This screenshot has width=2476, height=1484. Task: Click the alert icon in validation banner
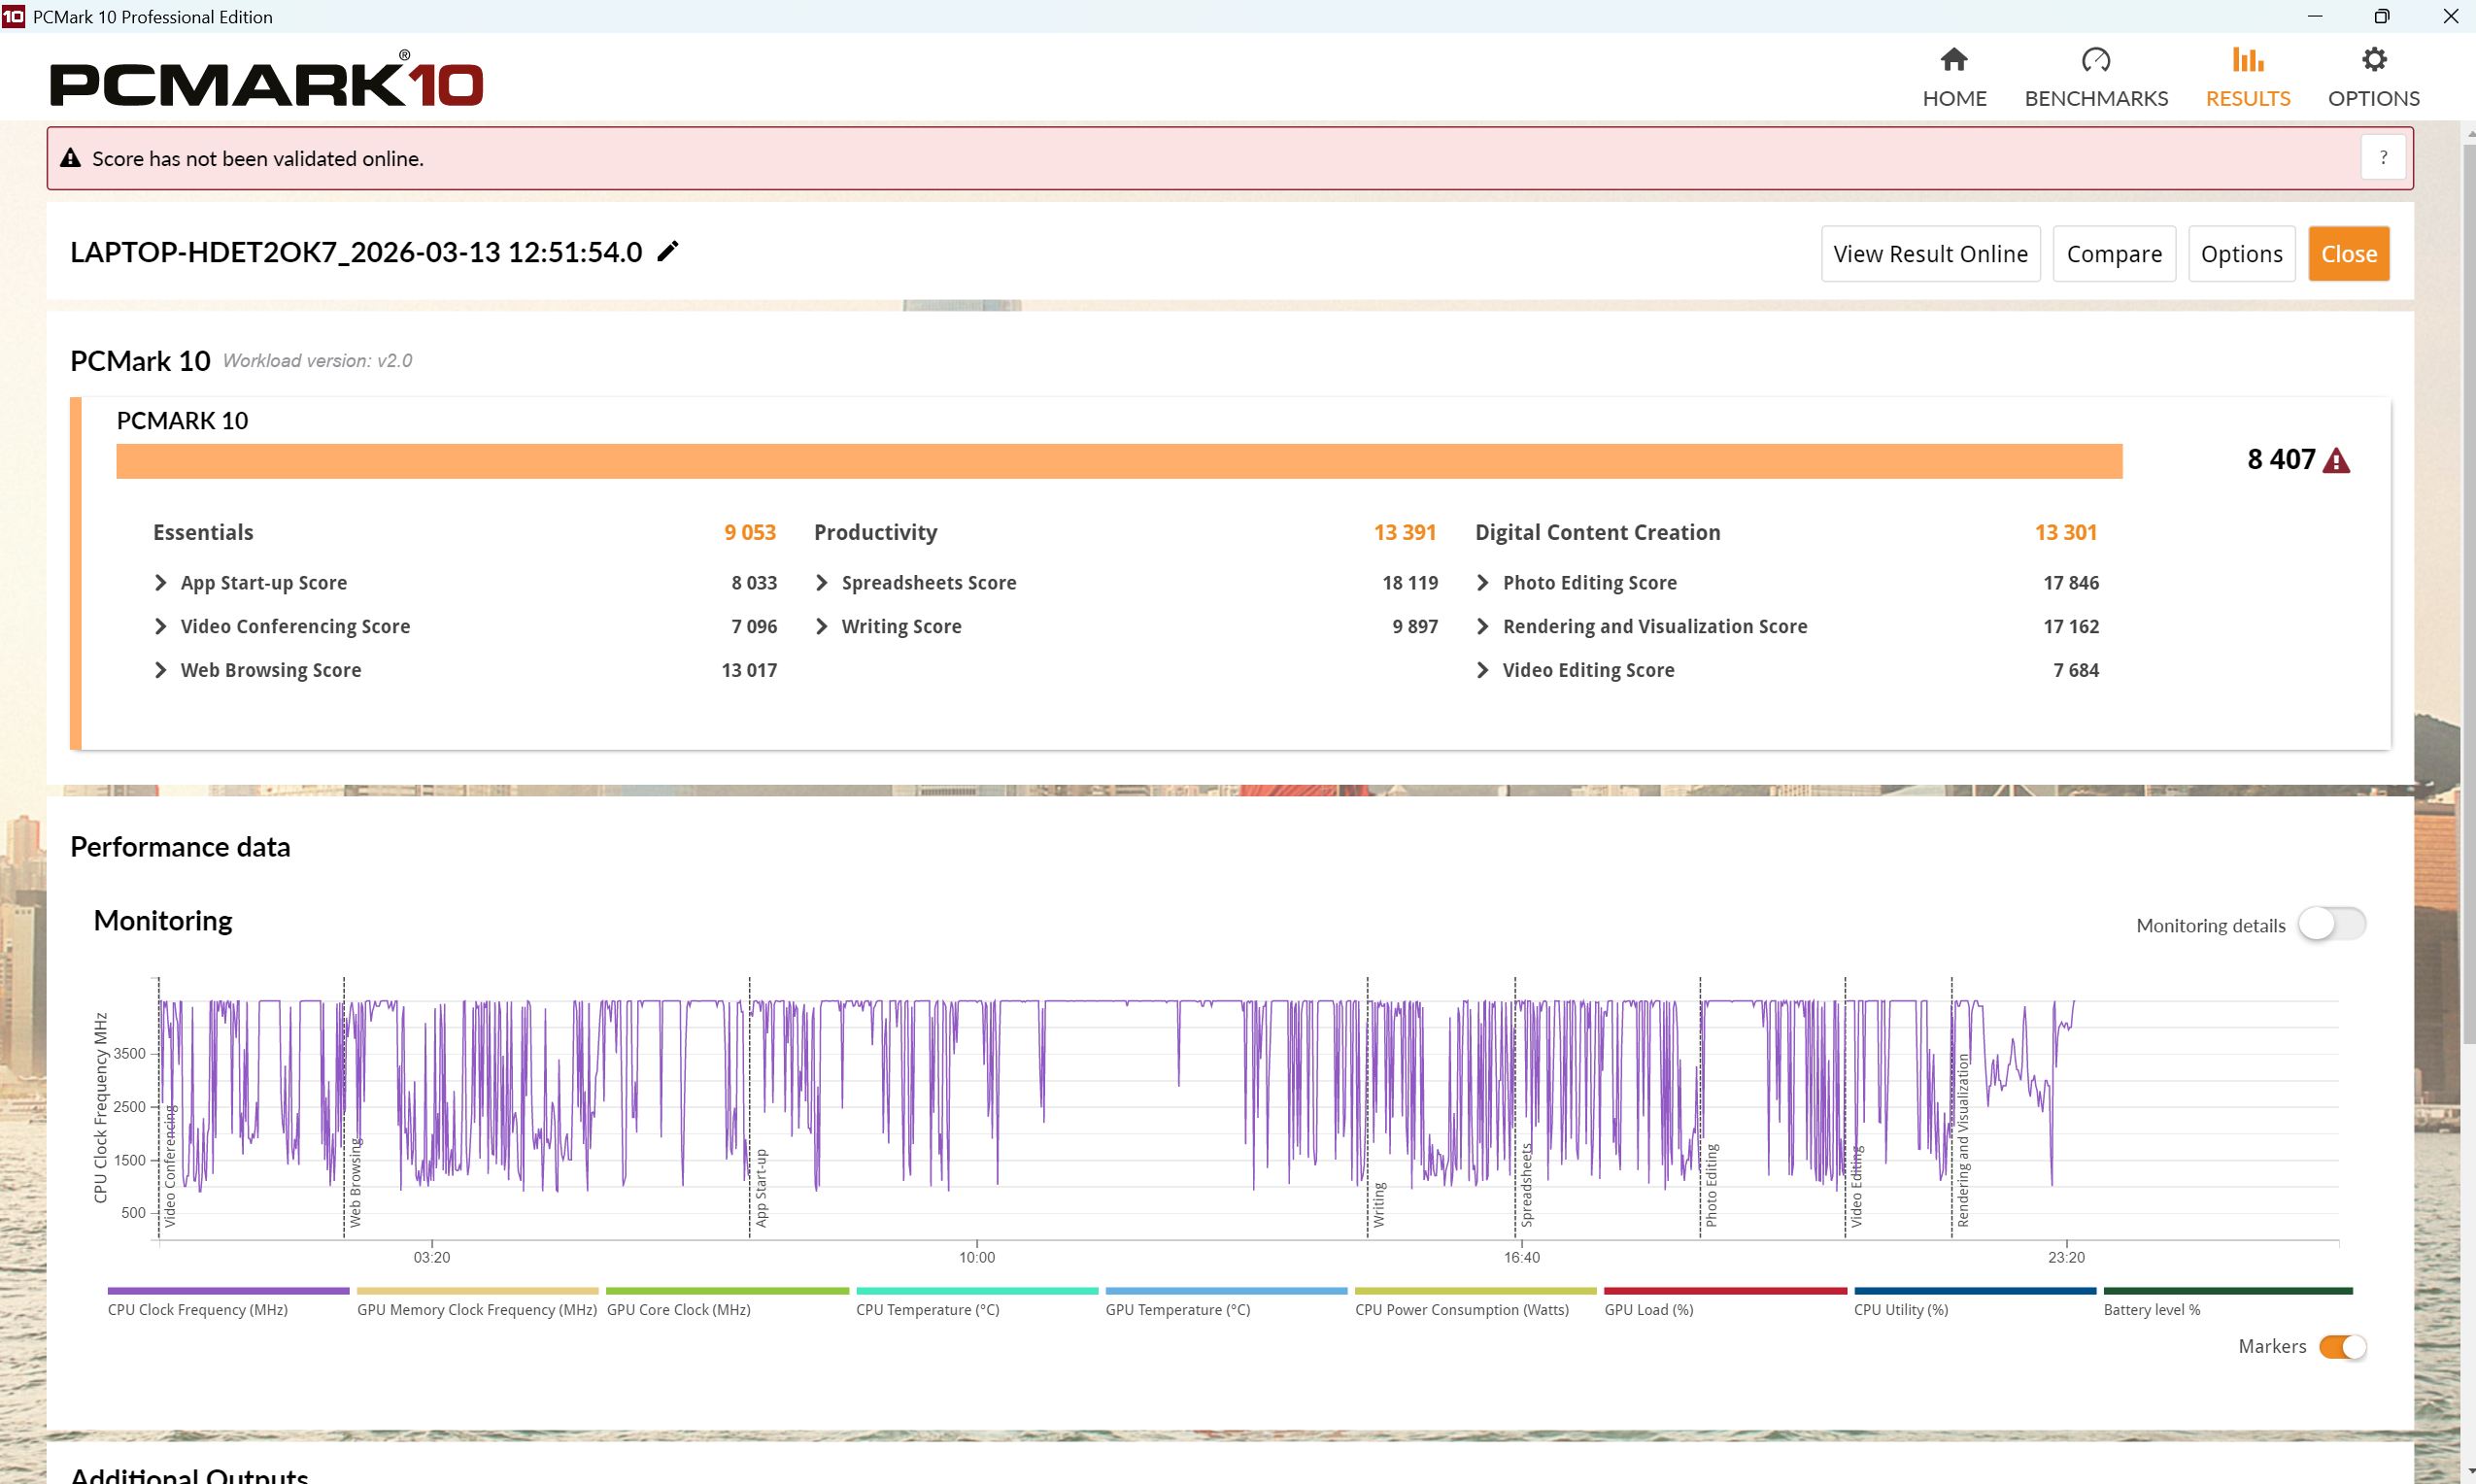[x=70, y=158]
